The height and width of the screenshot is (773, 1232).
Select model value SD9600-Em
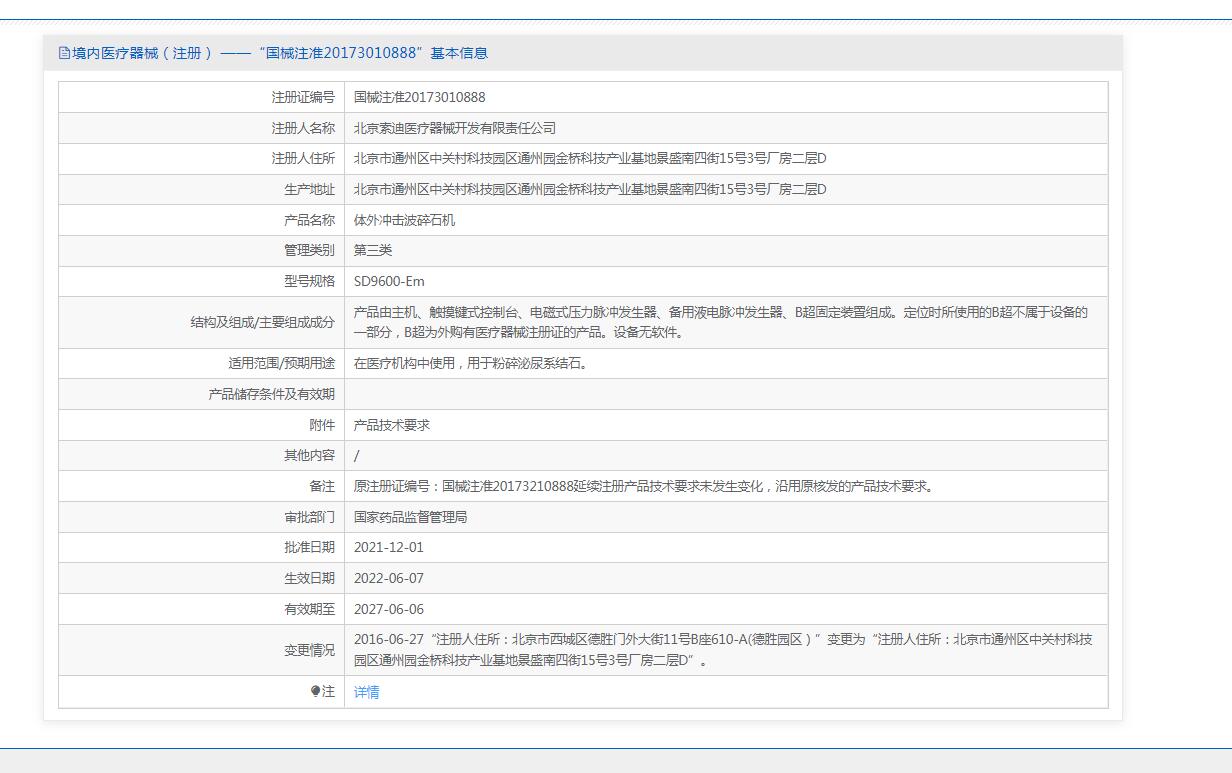389,281
